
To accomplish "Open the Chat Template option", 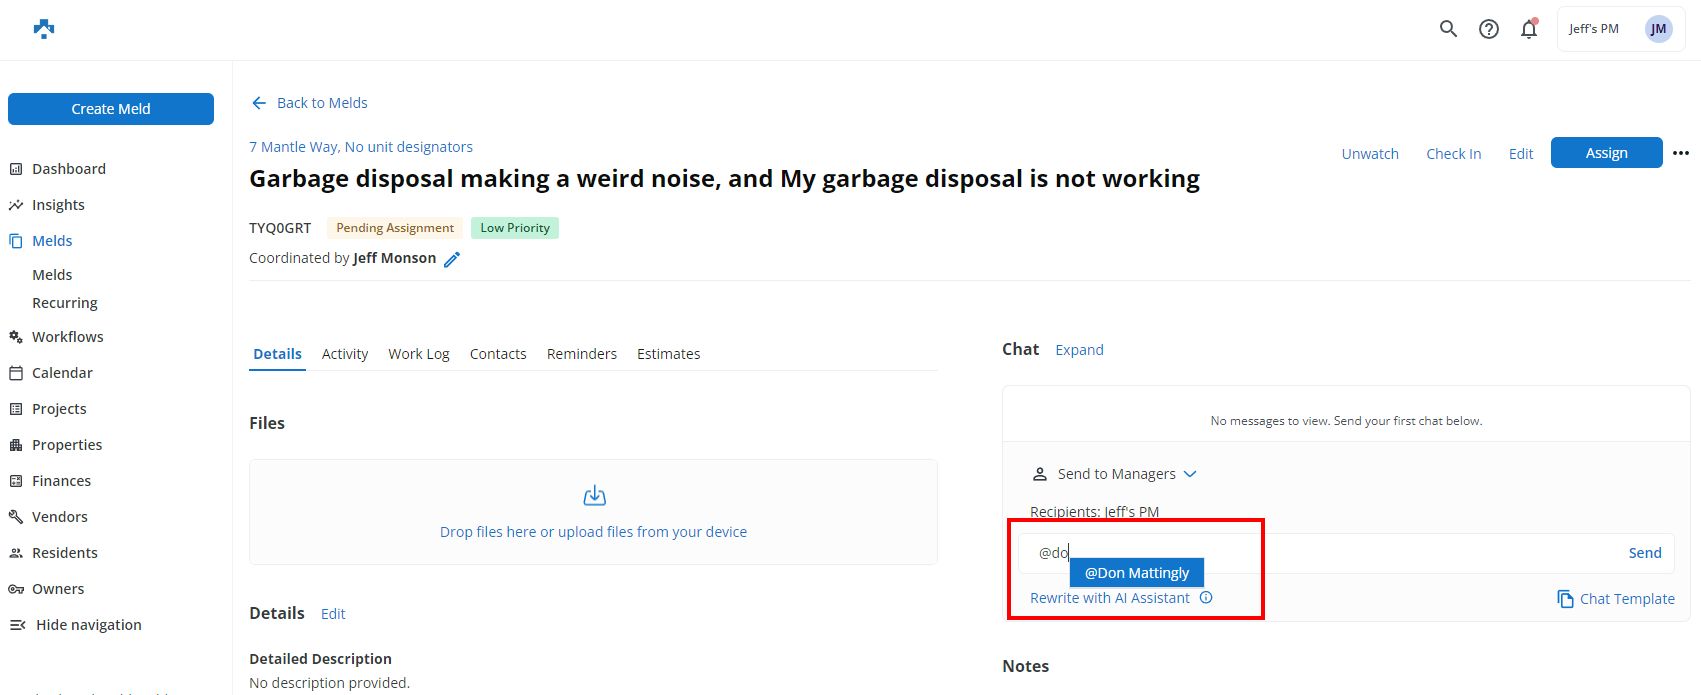I will [1616, 599].
